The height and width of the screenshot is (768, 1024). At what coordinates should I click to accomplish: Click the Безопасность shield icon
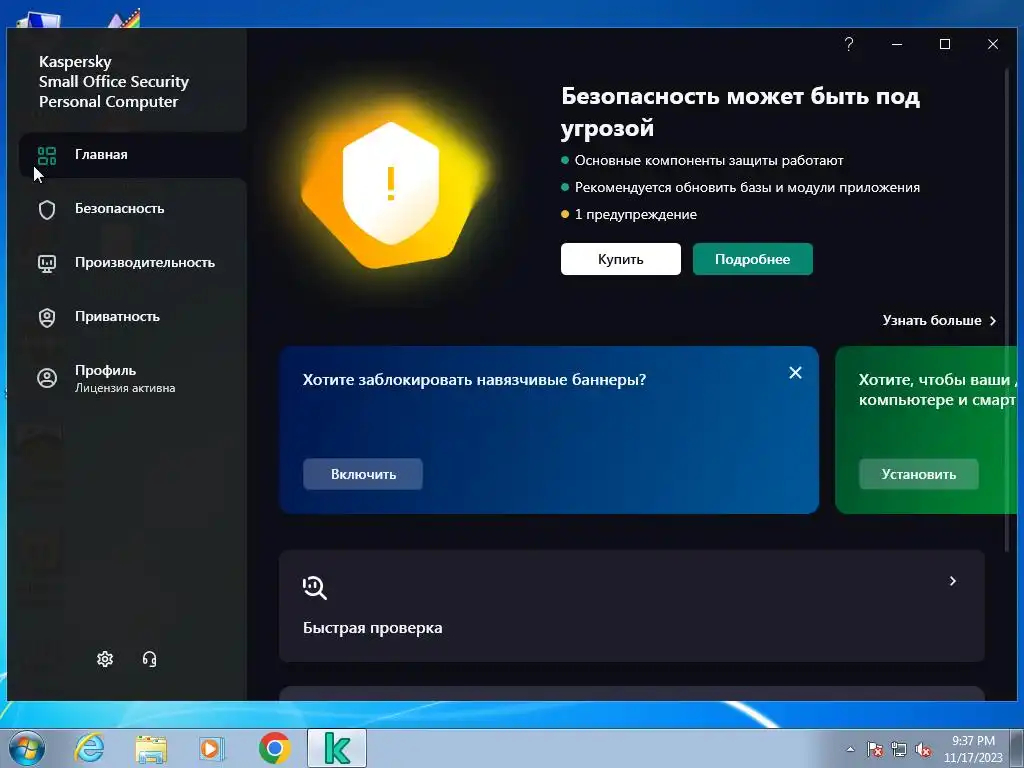[x=47, y=210]
